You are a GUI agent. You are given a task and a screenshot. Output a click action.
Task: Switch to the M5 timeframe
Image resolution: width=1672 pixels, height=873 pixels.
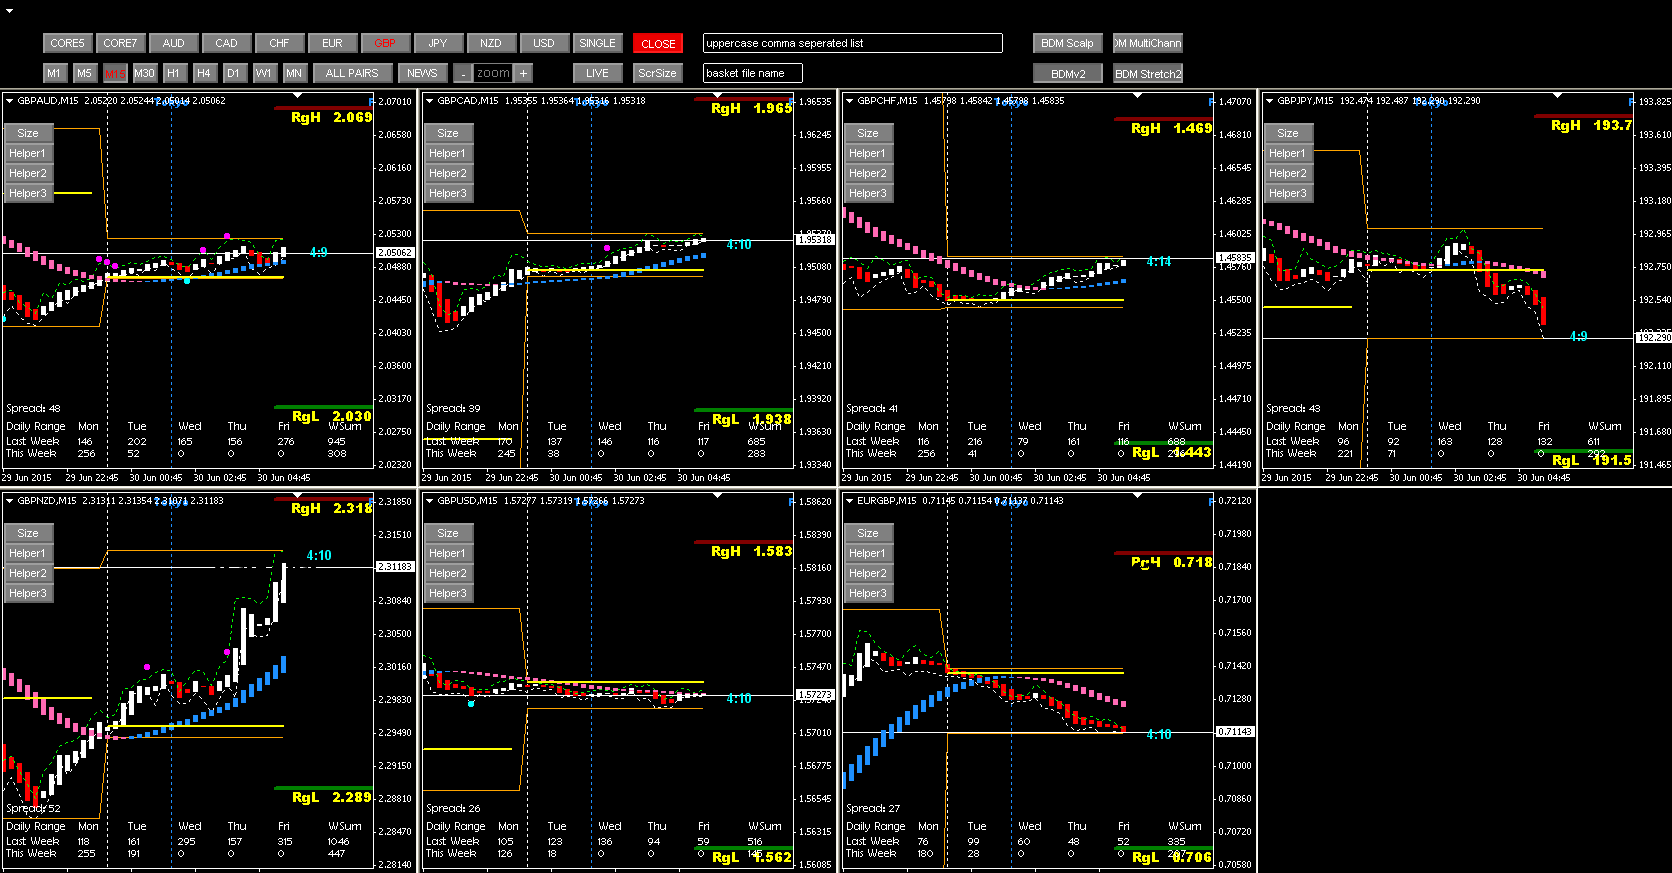tap(84, 73)
